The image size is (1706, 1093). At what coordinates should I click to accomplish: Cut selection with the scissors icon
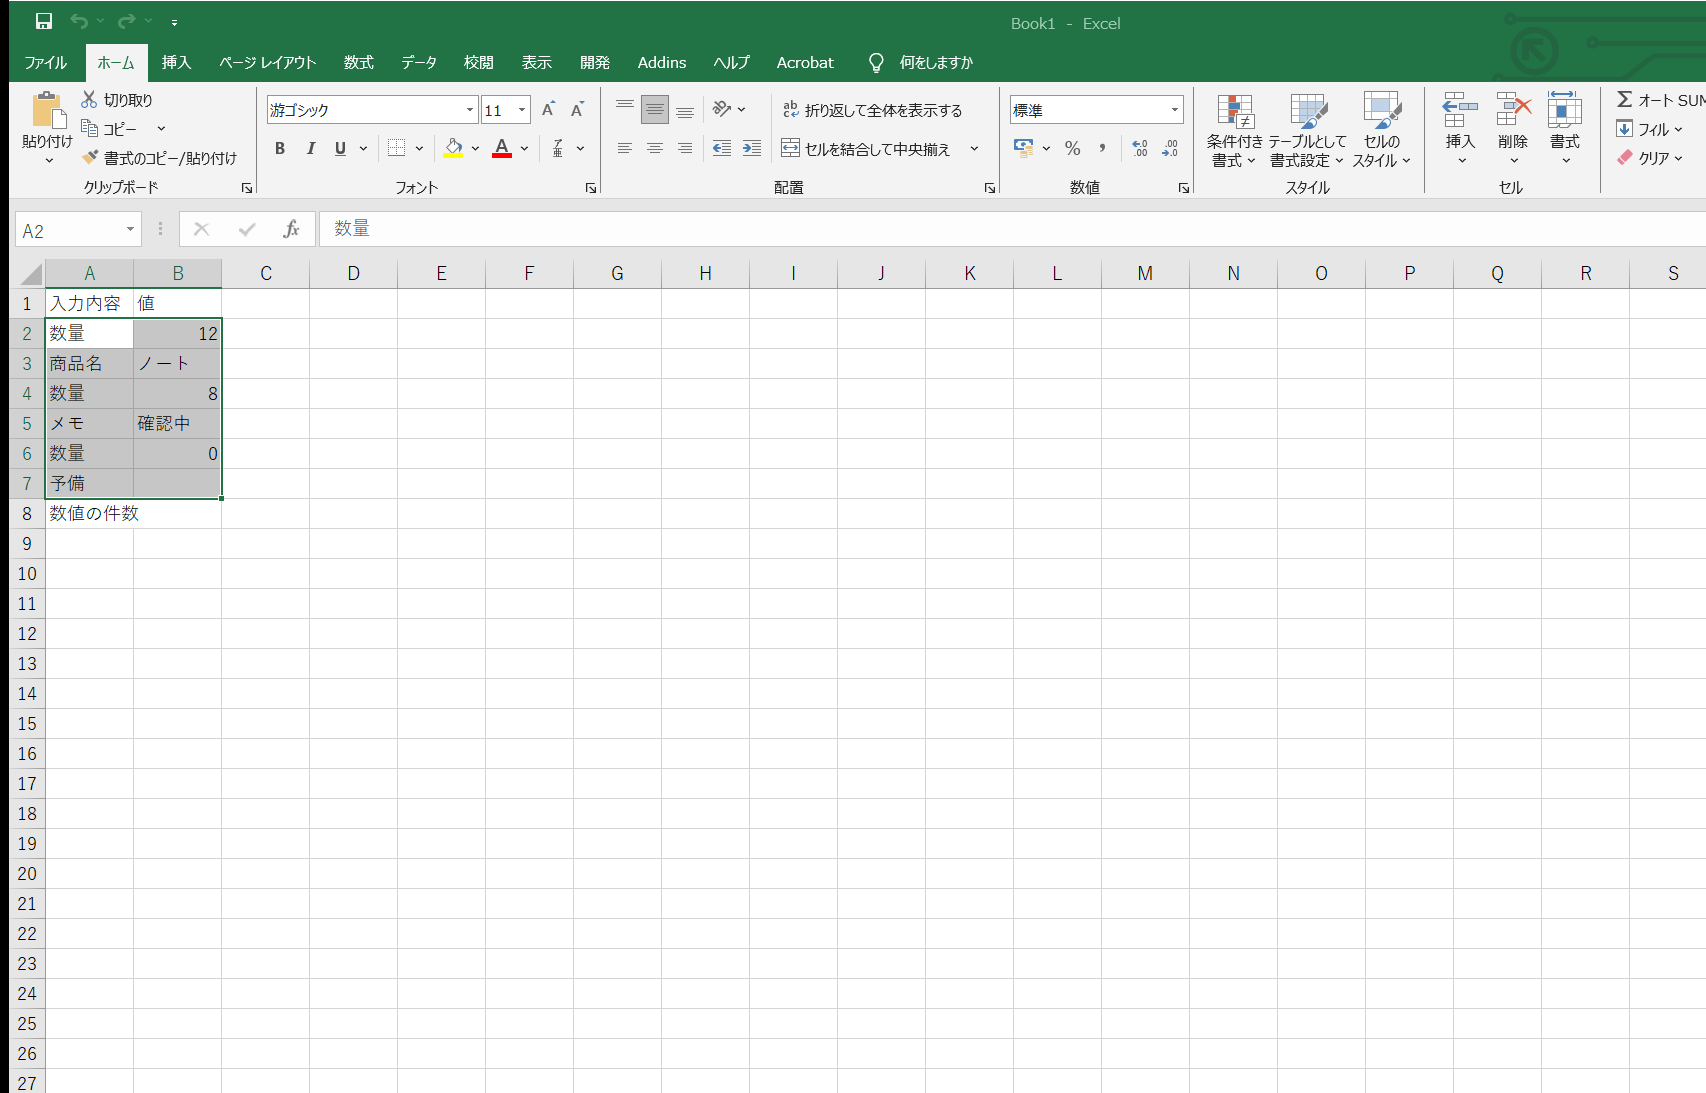pos(89,99)
